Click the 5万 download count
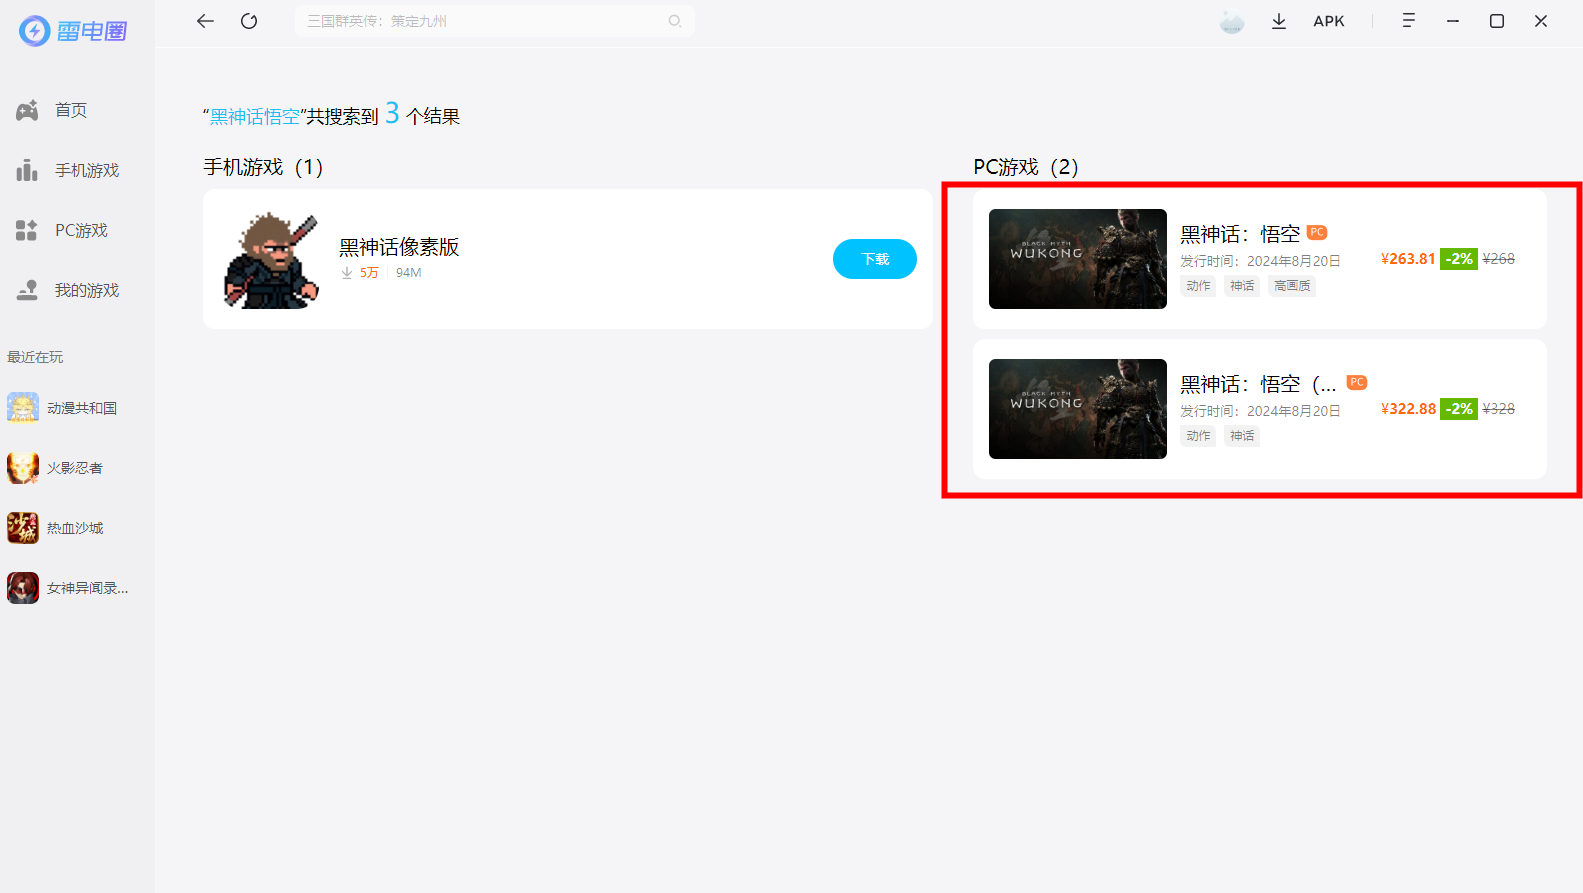1583x893 pixels. [x=369, y=273]
